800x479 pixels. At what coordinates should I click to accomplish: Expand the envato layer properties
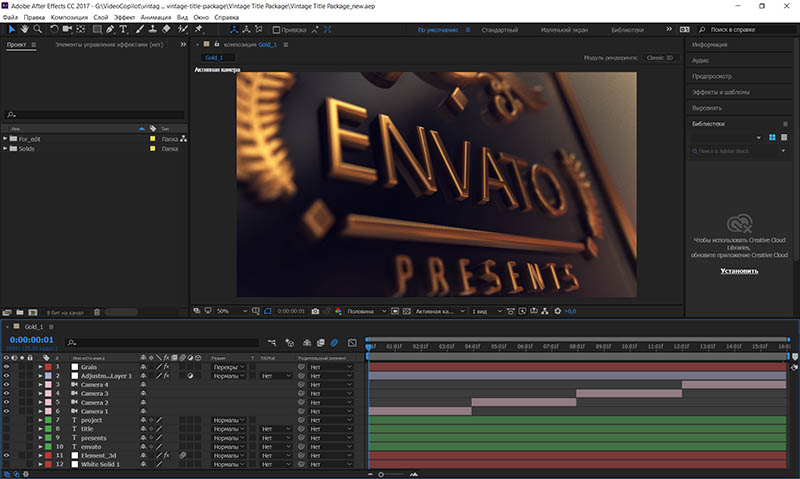tap(40, 446)
